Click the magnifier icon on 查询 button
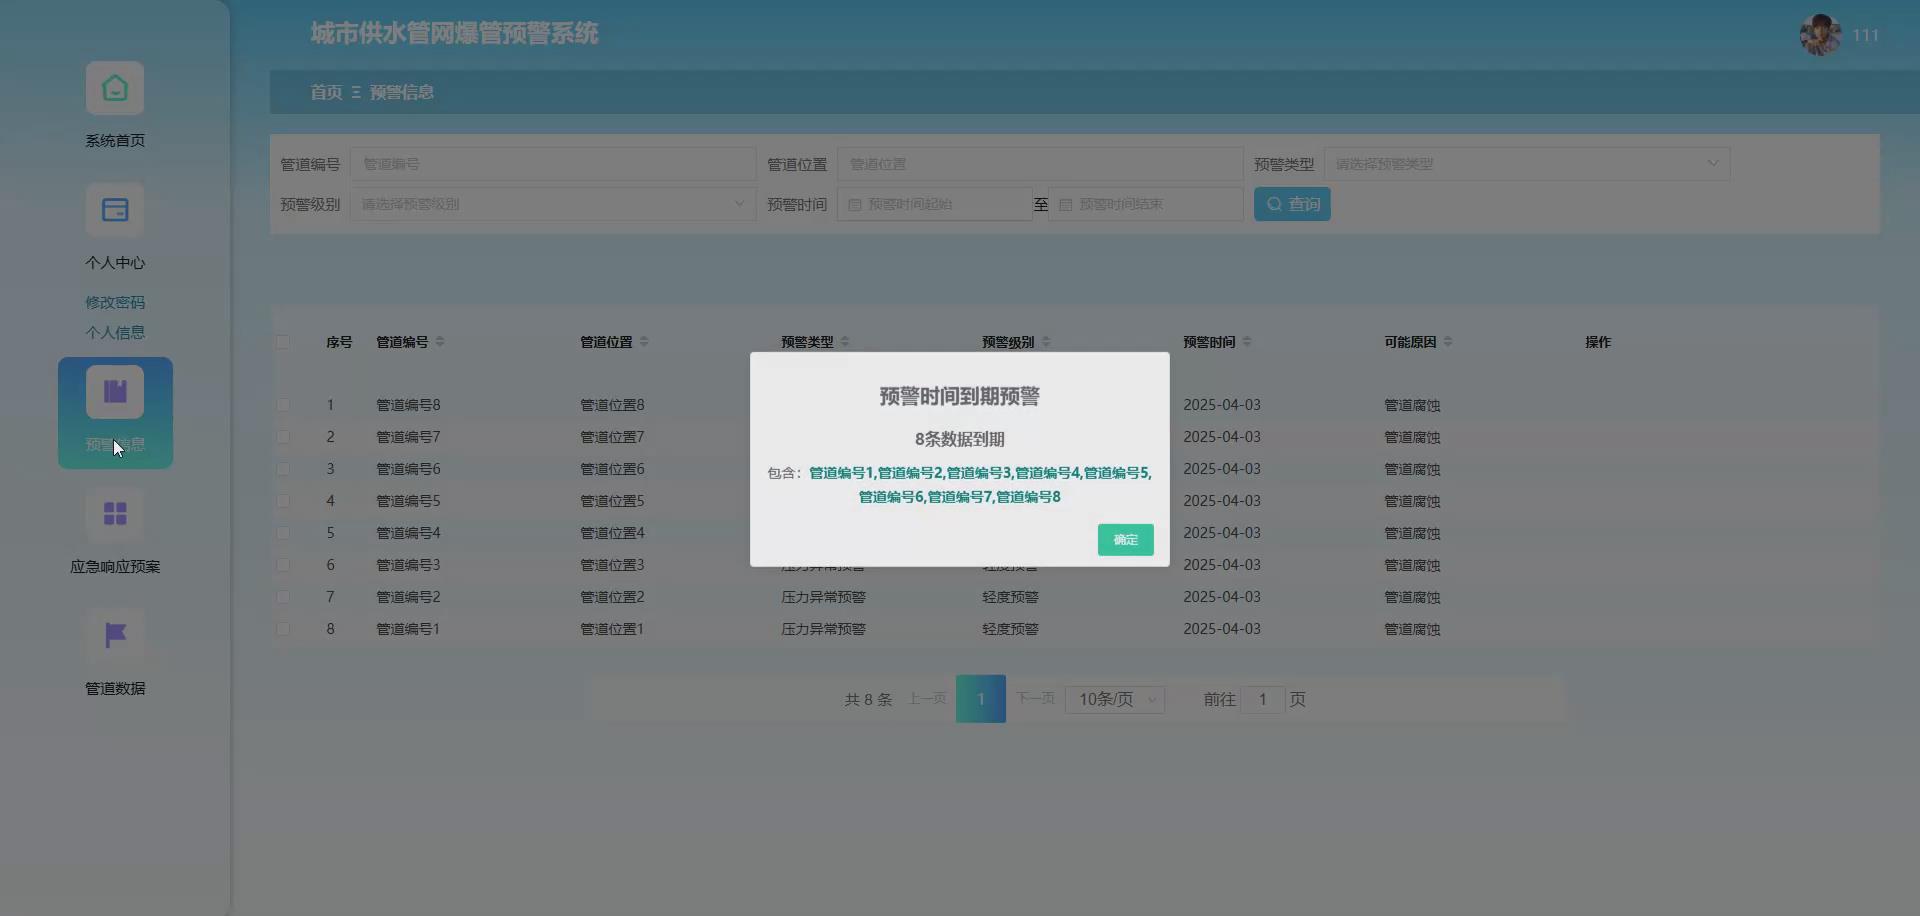This screenshot has height=916, width=1920. [x=1274, y=204]
